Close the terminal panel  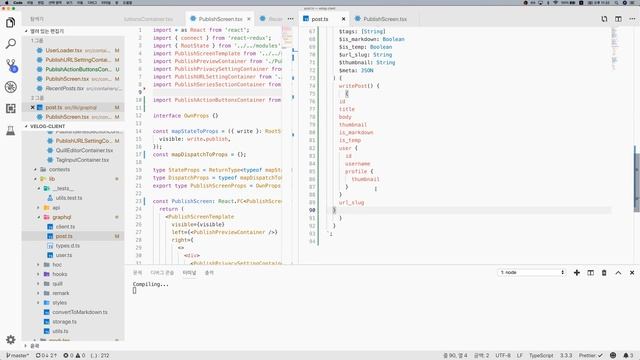click(x=632, y=273)
